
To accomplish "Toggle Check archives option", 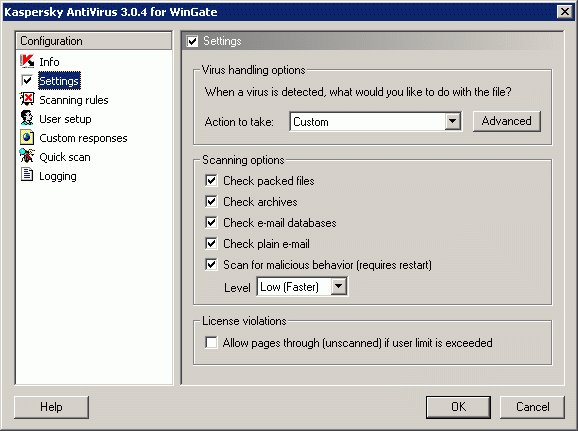I will (211, 202).
